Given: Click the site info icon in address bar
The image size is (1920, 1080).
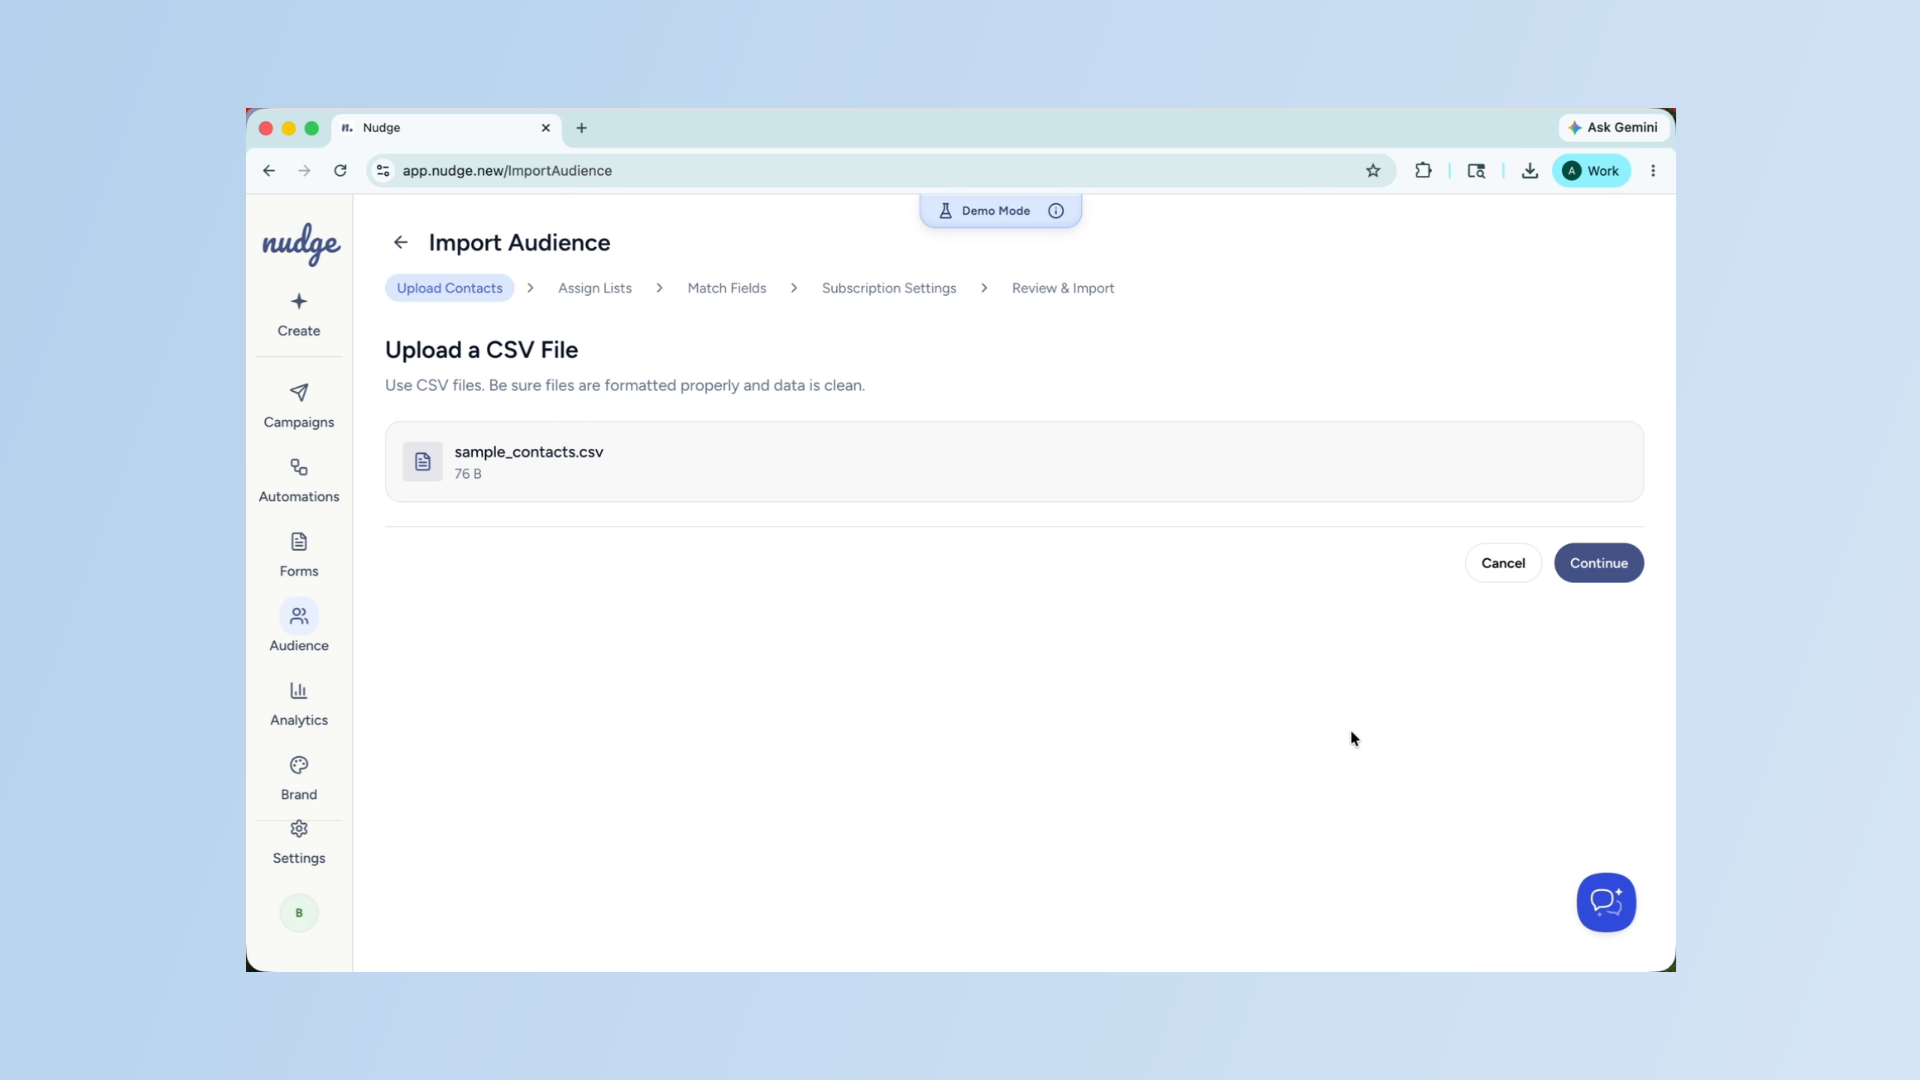Looking at the screenshot, I should click(383, 171).
